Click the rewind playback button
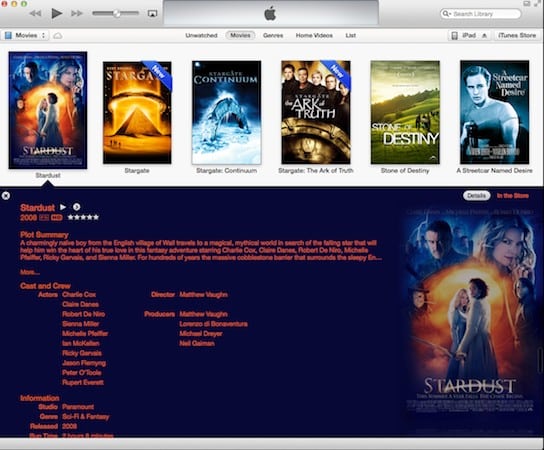 tap(35, 14)
